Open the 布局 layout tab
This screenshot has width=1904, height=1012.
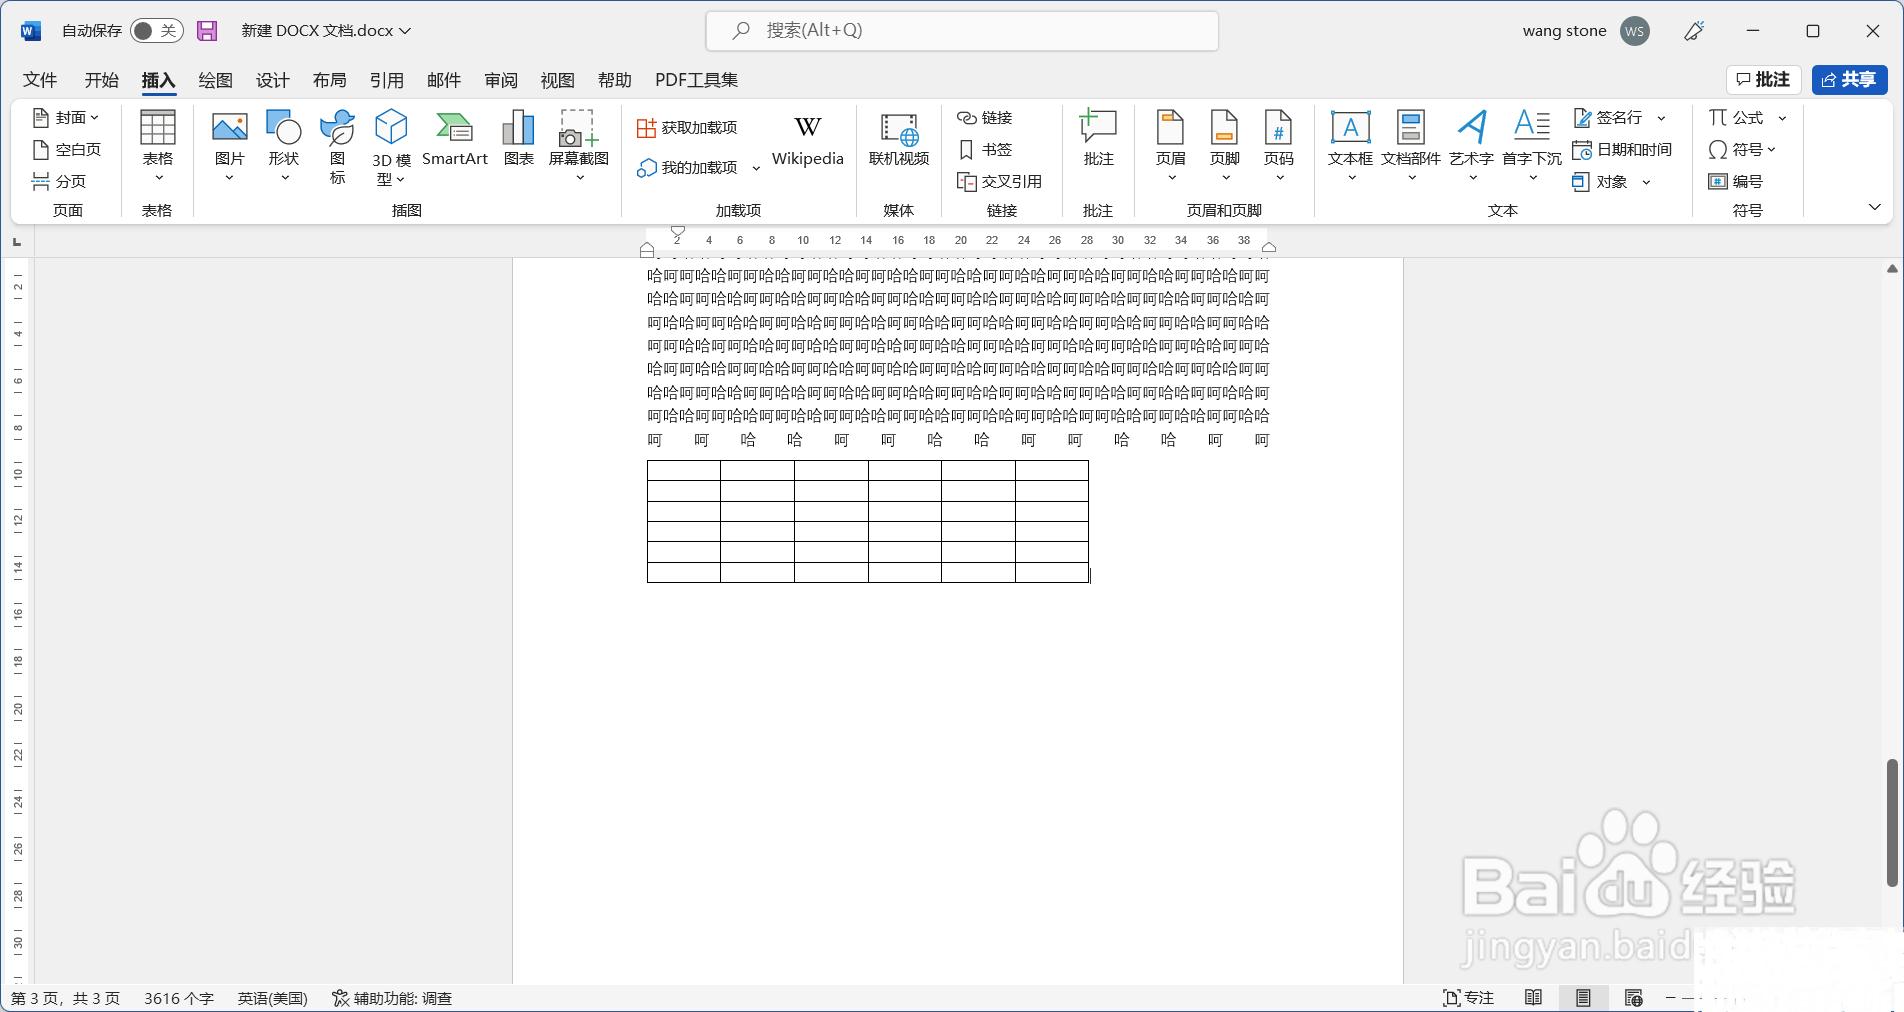coord(329,80)
